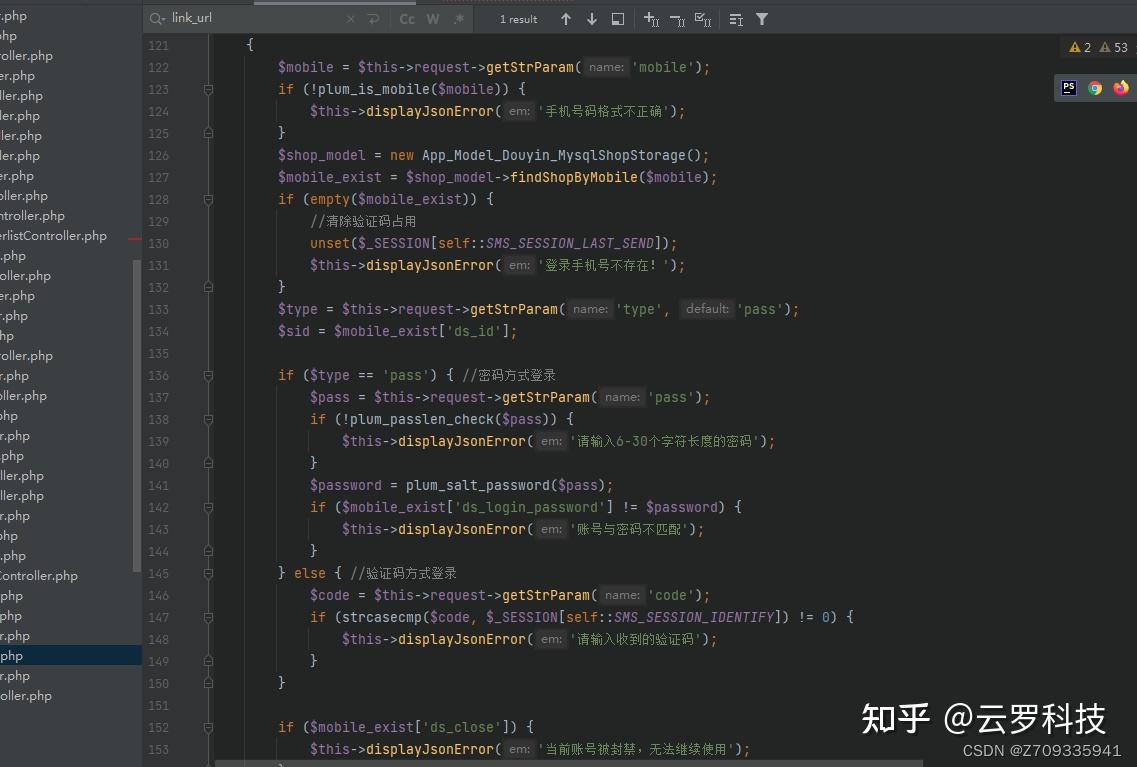The image size is (1137, 767).
Task: Select all occurrences icon
Action: 703,20
